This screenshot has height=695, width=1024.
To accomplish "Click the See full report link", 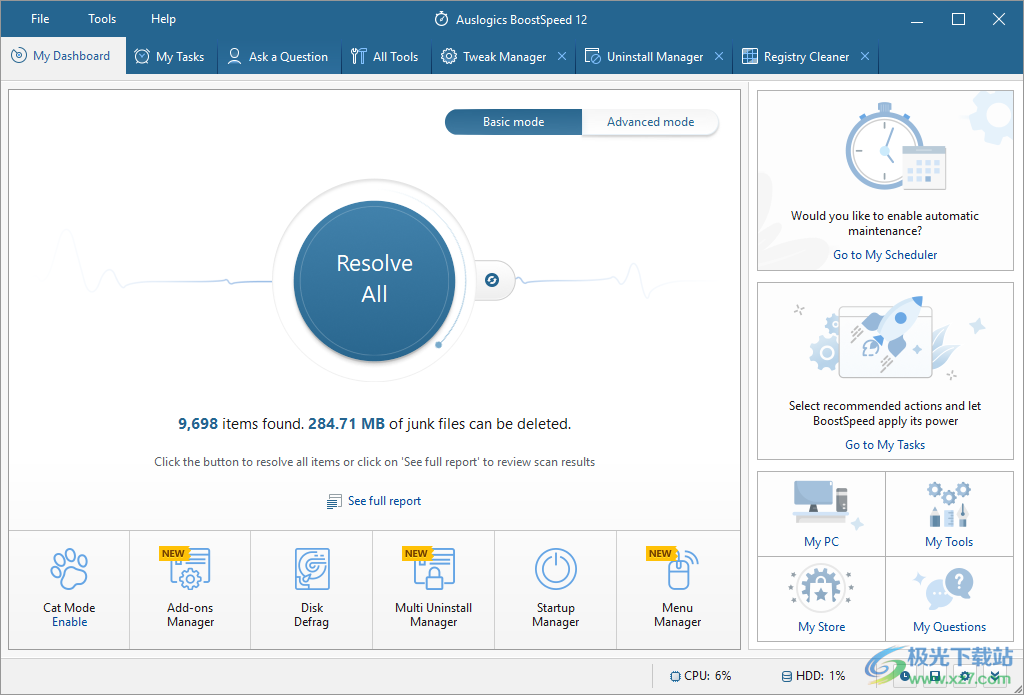I will pyautogui.click(x=384, y=501).
